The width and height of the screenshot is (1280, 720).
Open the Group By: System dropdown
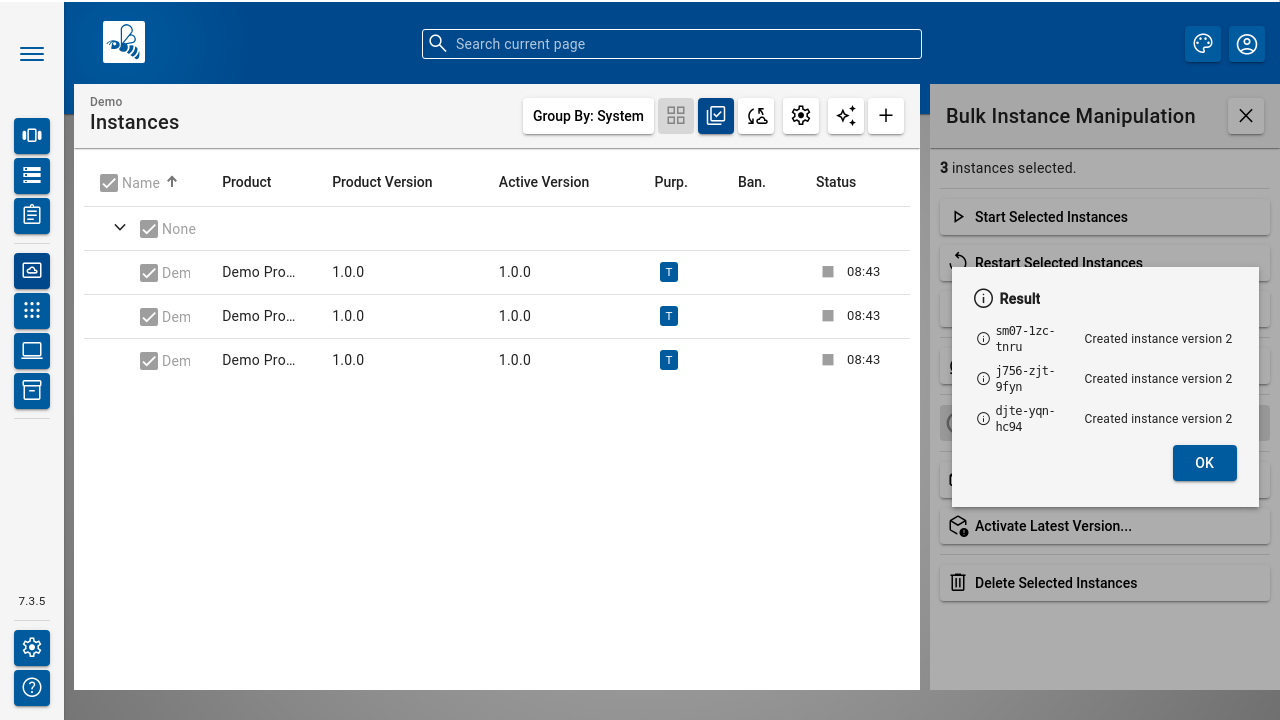tap(588, 116)
